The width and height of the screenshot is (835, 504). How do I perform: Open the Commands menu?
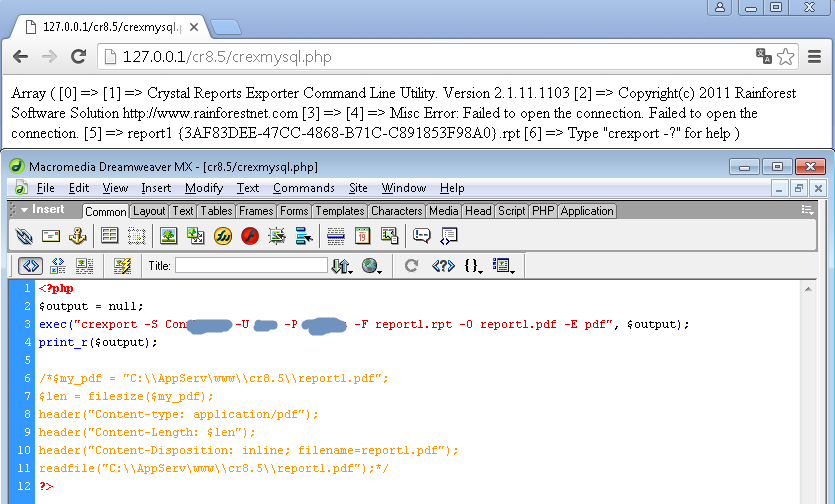304,188
